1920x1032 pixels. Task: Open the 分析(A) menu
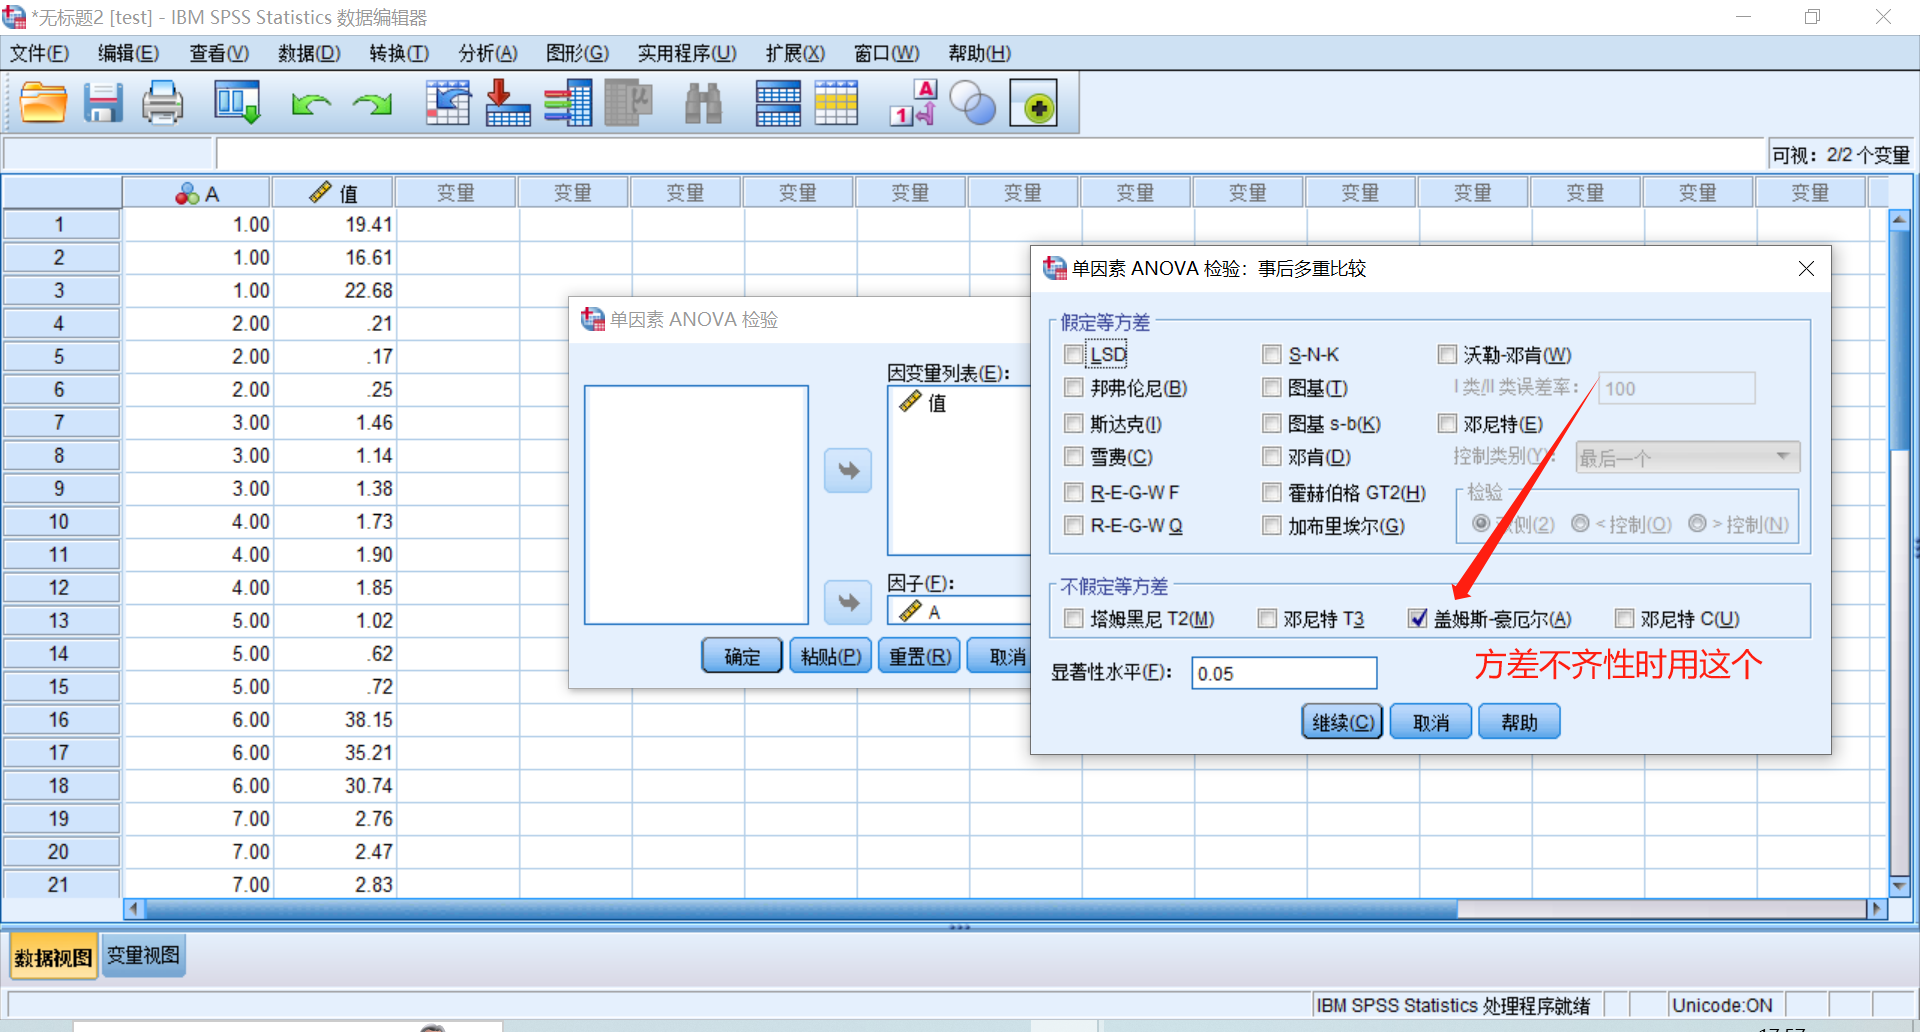coord(487,53)
